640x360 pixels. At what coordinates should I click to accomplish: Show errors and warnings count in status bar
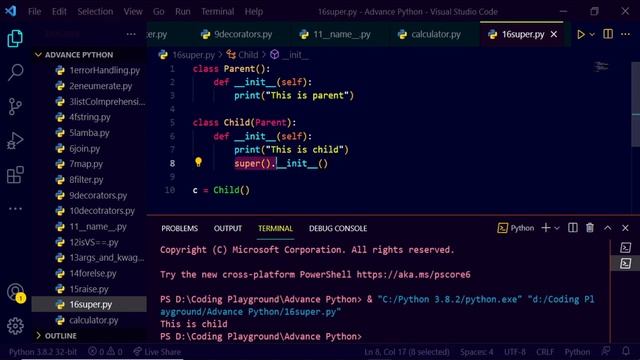(105, 352)
